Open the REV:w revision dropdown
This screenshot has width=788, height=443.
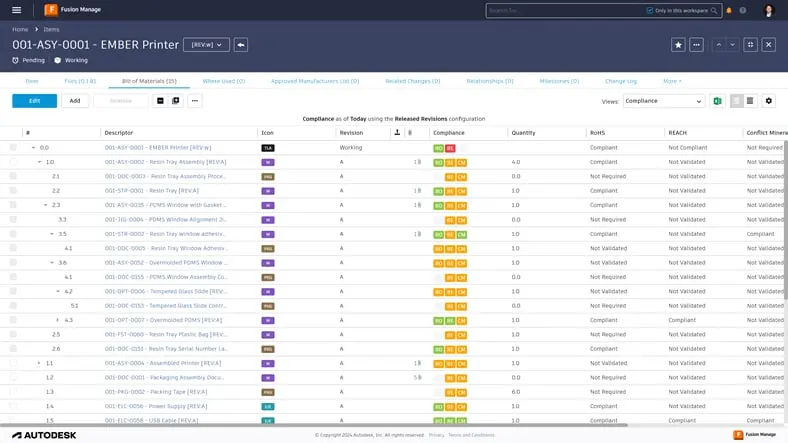tap(207, 45)
